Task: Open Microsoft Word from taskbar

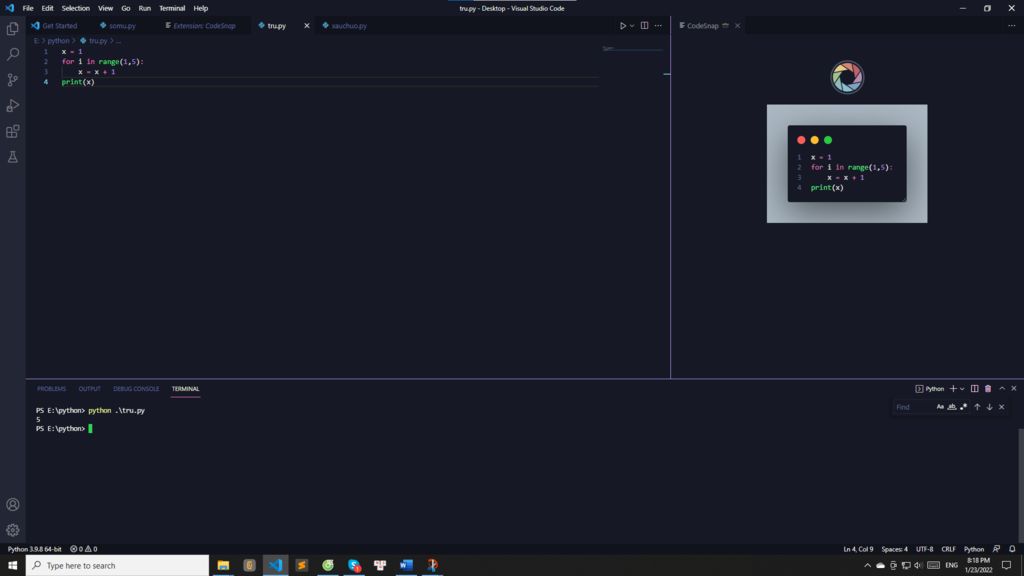Action: (x=406, y=565)
